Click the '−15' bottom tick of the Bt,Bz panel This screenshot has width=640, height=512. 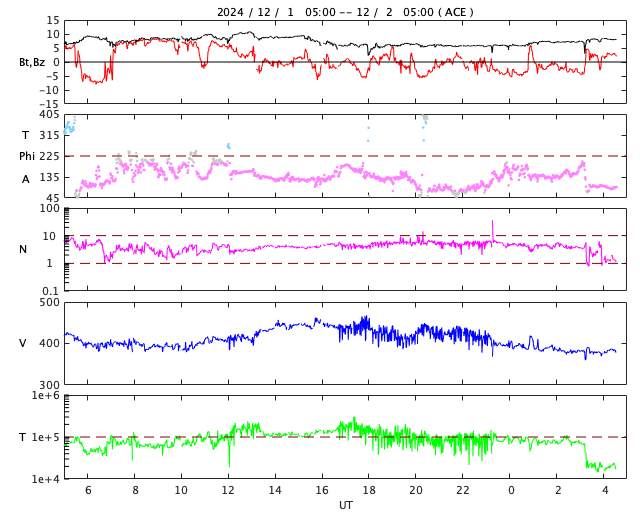49,104
